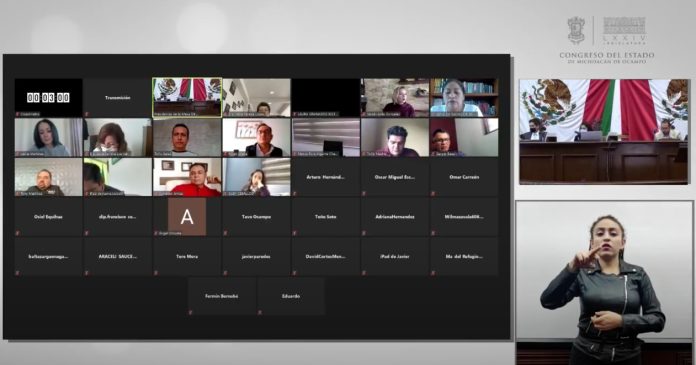Click muted mic icon on Eduardo tile
696x365 pixels.
coord(260,312)
